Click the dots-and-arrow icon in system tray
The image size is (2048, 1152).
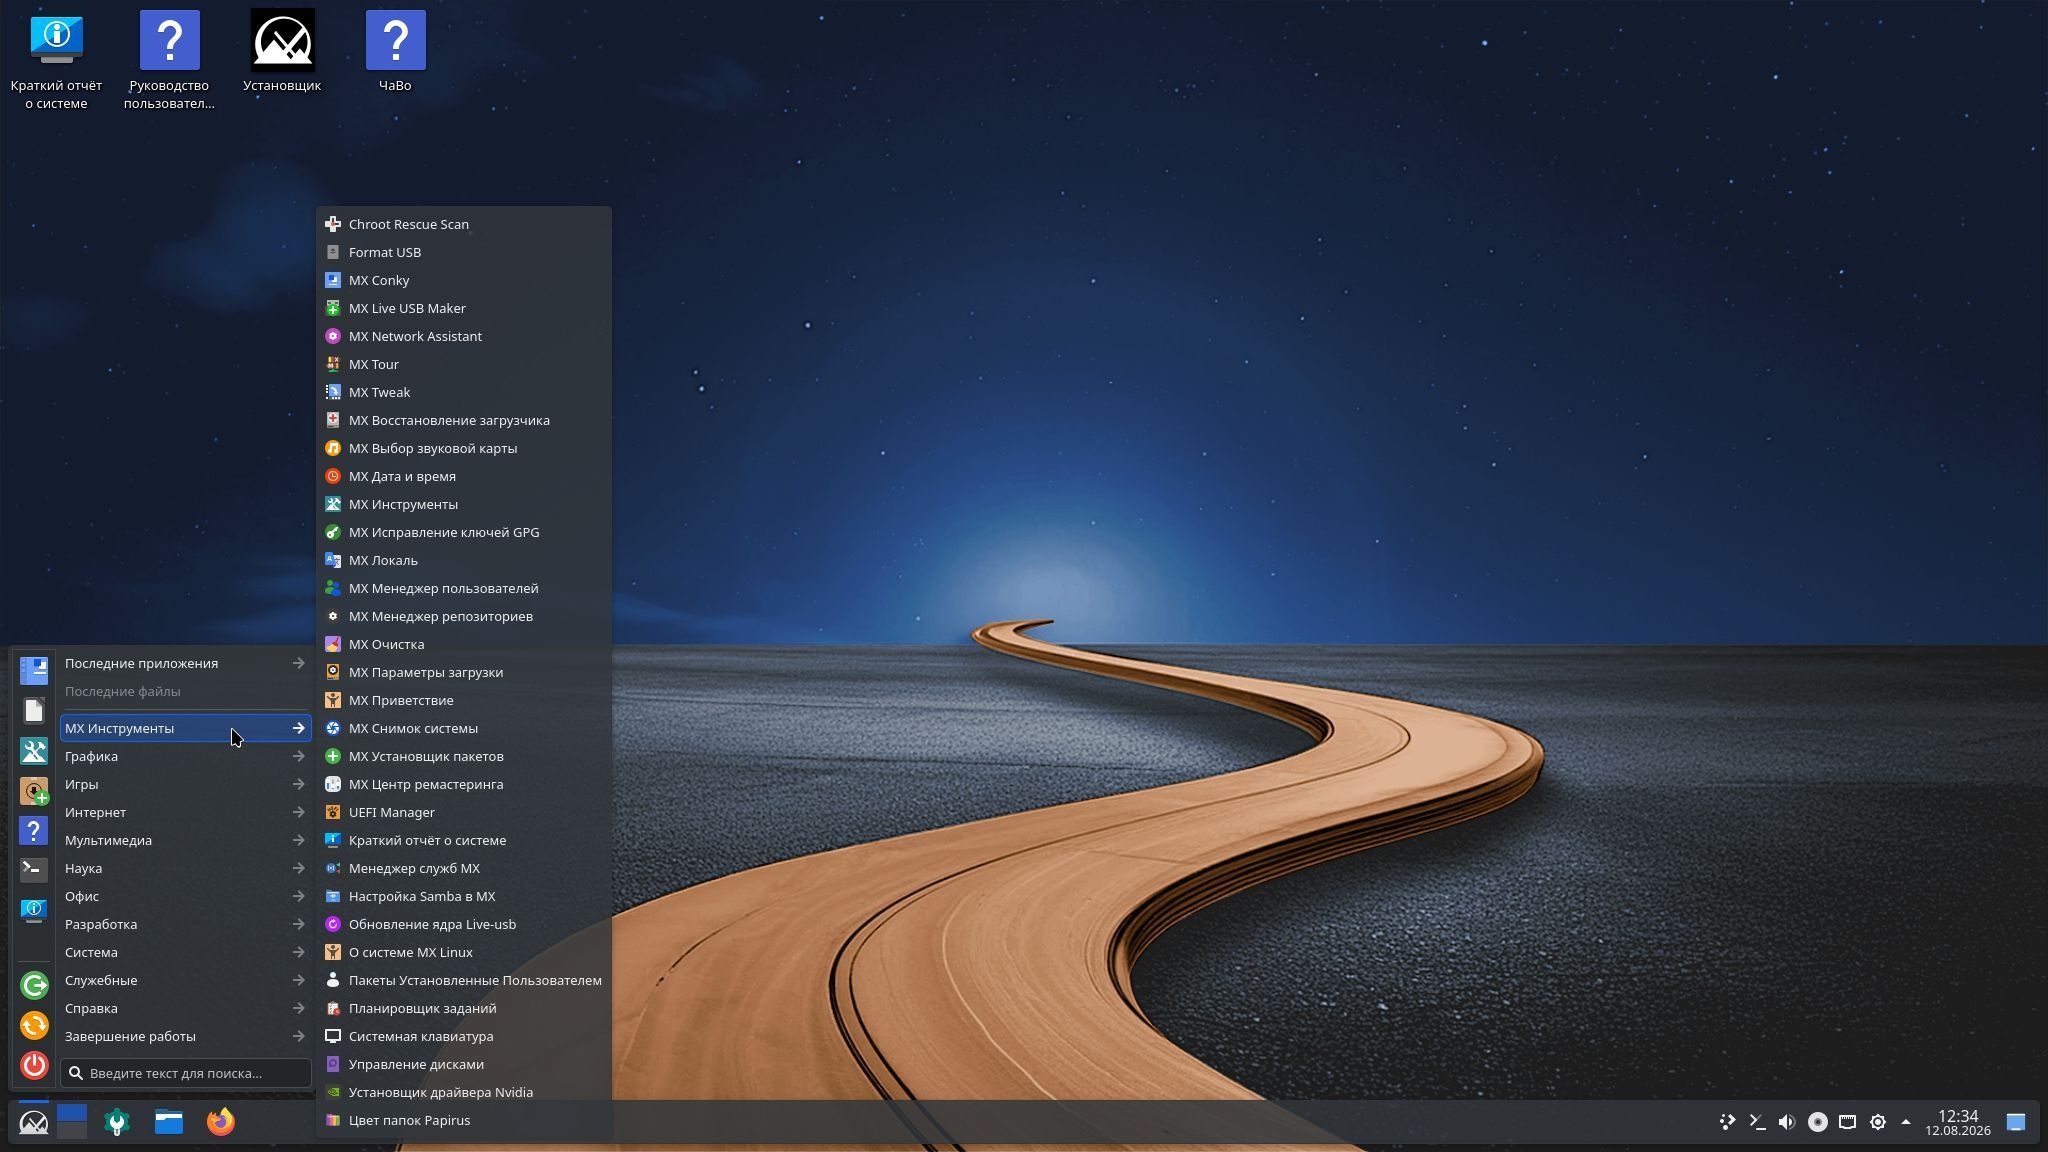pyautogui.click(x=1727, y=1122)
